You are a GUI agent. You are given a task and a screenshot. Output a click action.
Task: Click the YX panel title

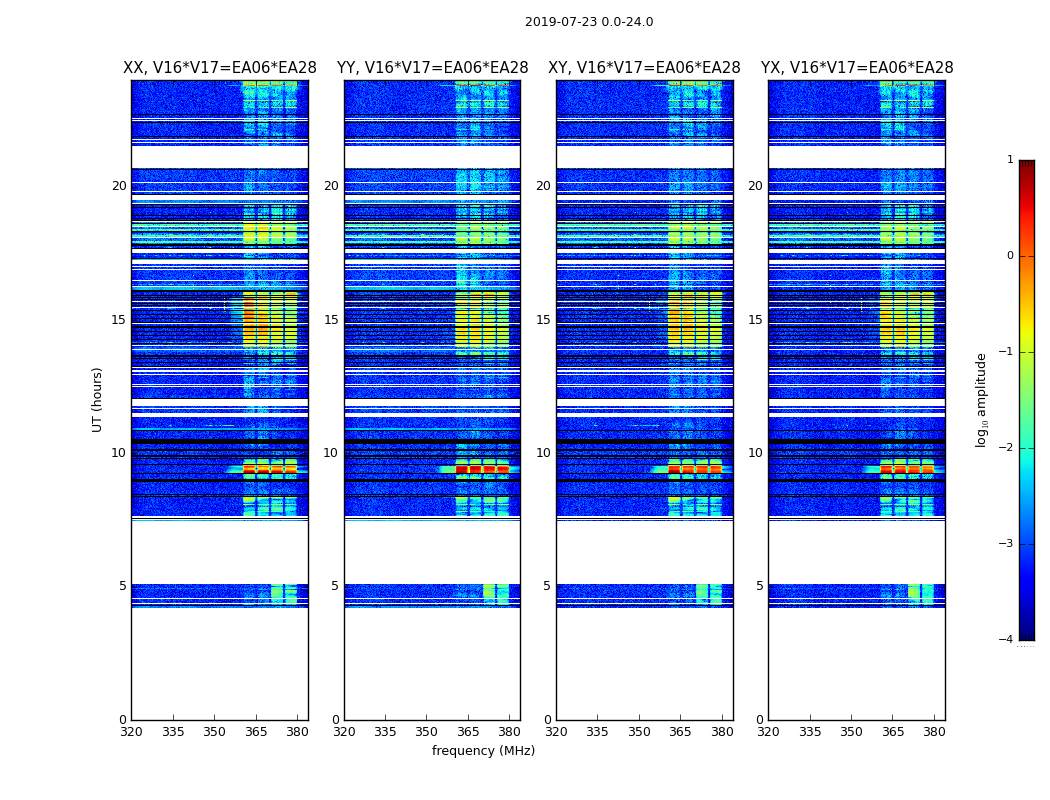click(857, 68)
